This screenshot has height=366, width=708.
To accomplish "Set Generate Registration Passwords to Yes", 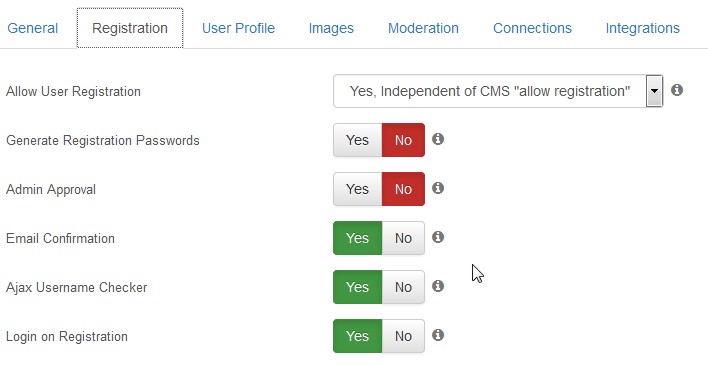I will (x=358, y=140).
